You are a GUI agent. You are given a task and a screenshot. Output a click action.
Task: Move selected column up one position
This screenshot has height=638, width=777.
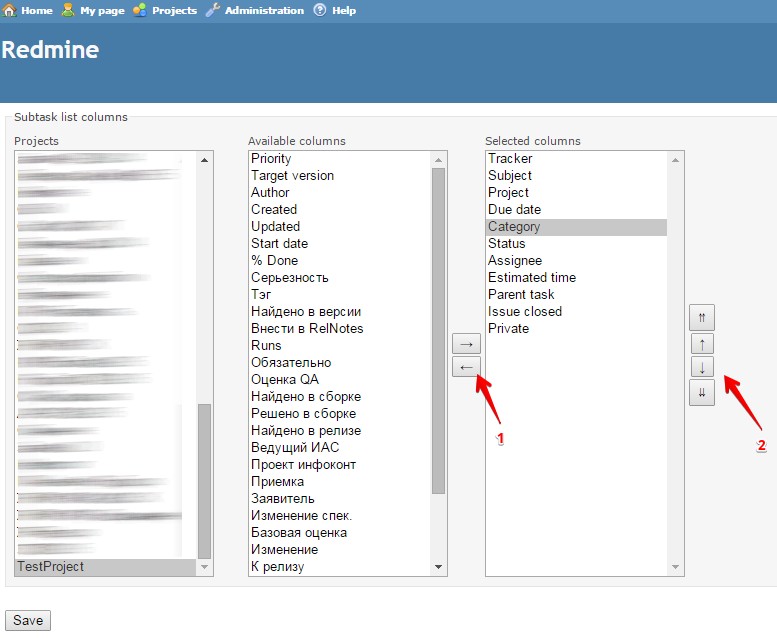coord(702,344)
